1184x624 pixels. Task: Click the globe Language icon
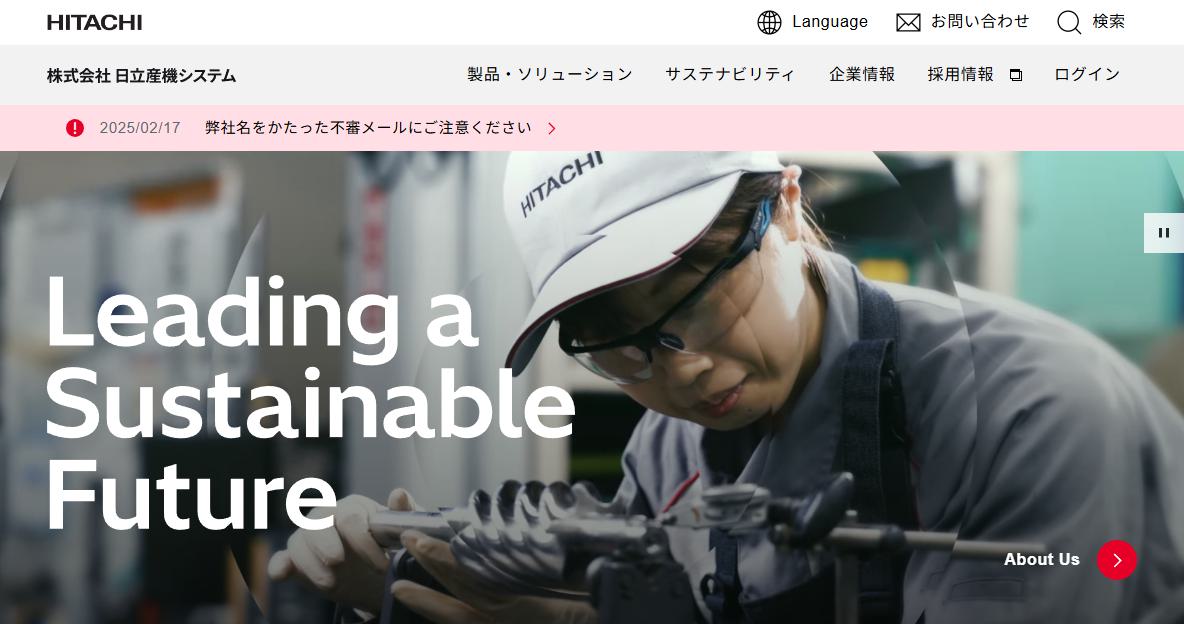tap(769, 23)
